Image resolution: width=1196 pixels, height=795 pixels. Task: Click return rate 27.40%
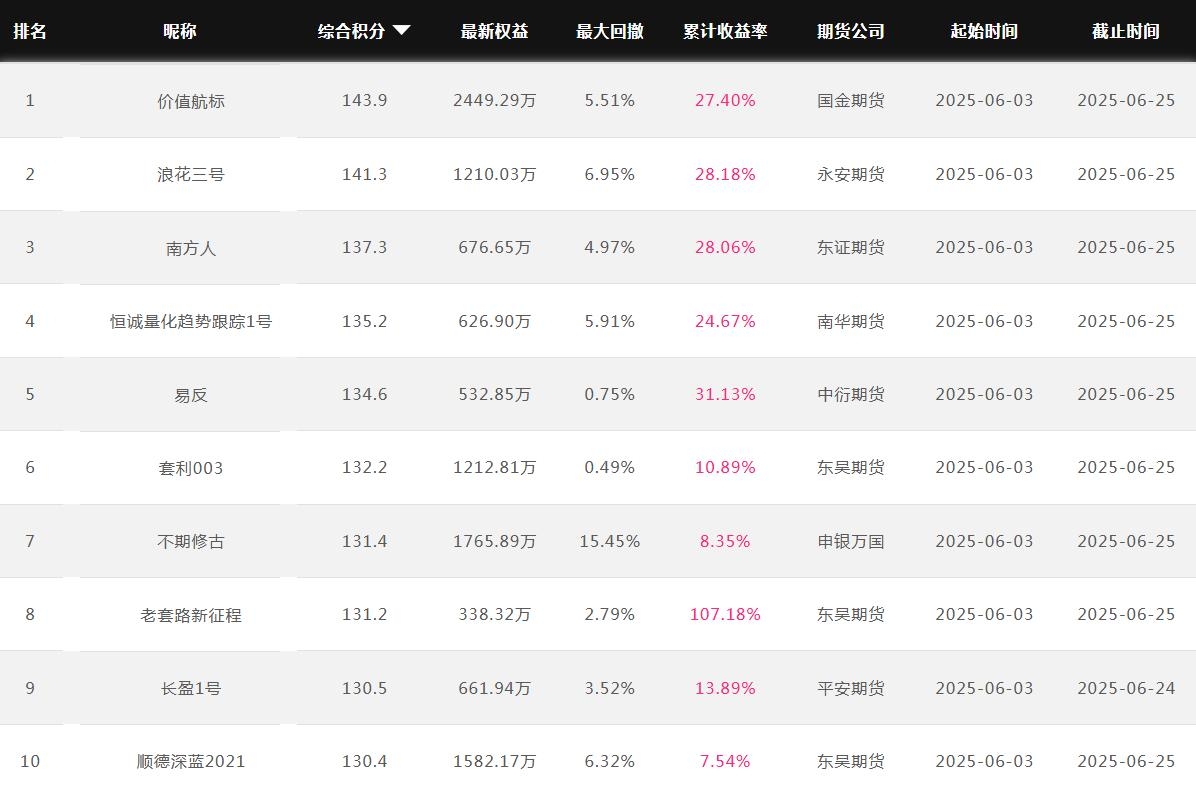pyautogui.click(x=725, y=101)
